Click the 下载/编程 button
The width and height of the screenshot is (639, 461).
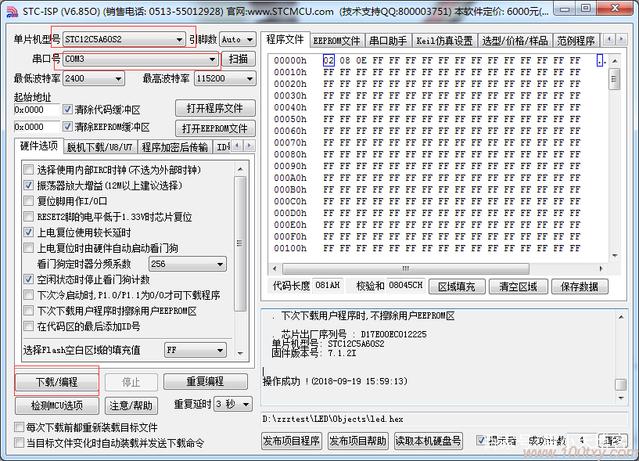[57, 382]
